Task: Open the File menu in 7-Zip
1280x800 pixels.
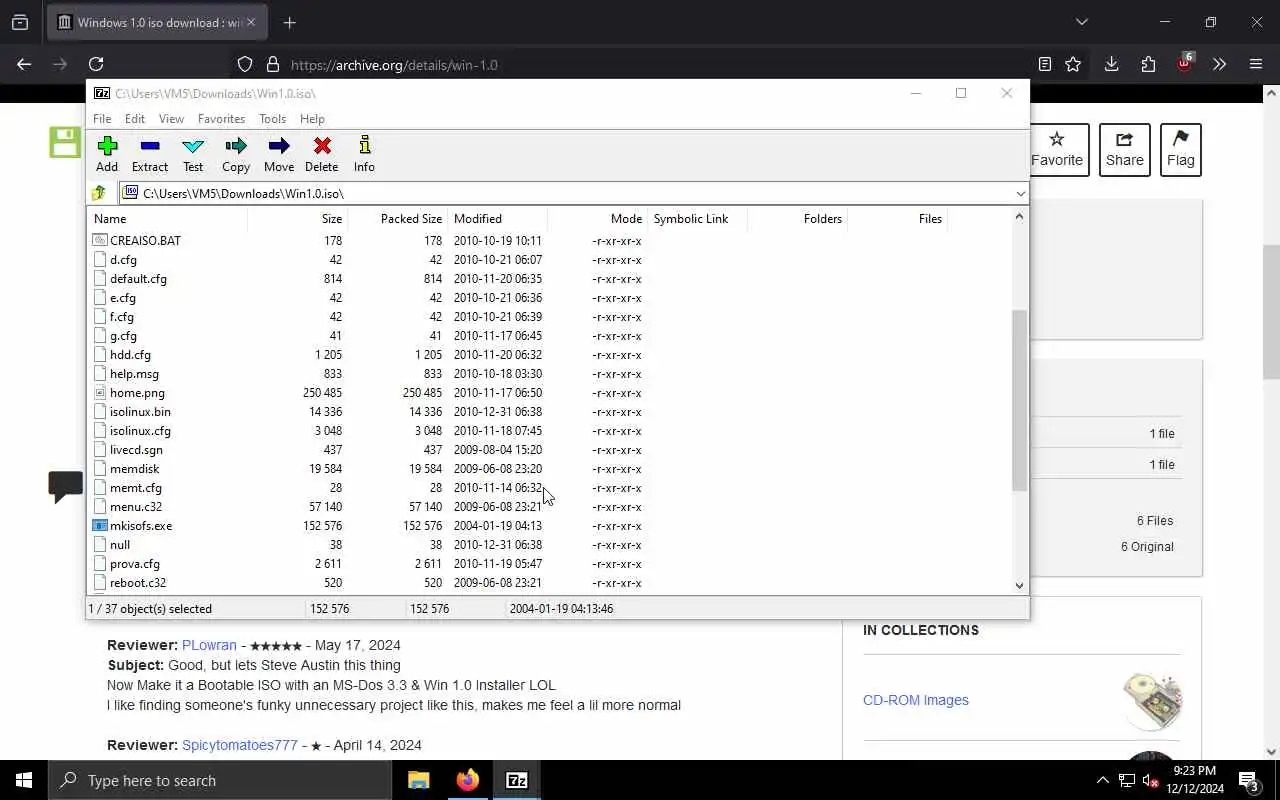Action: click(102, 118)
